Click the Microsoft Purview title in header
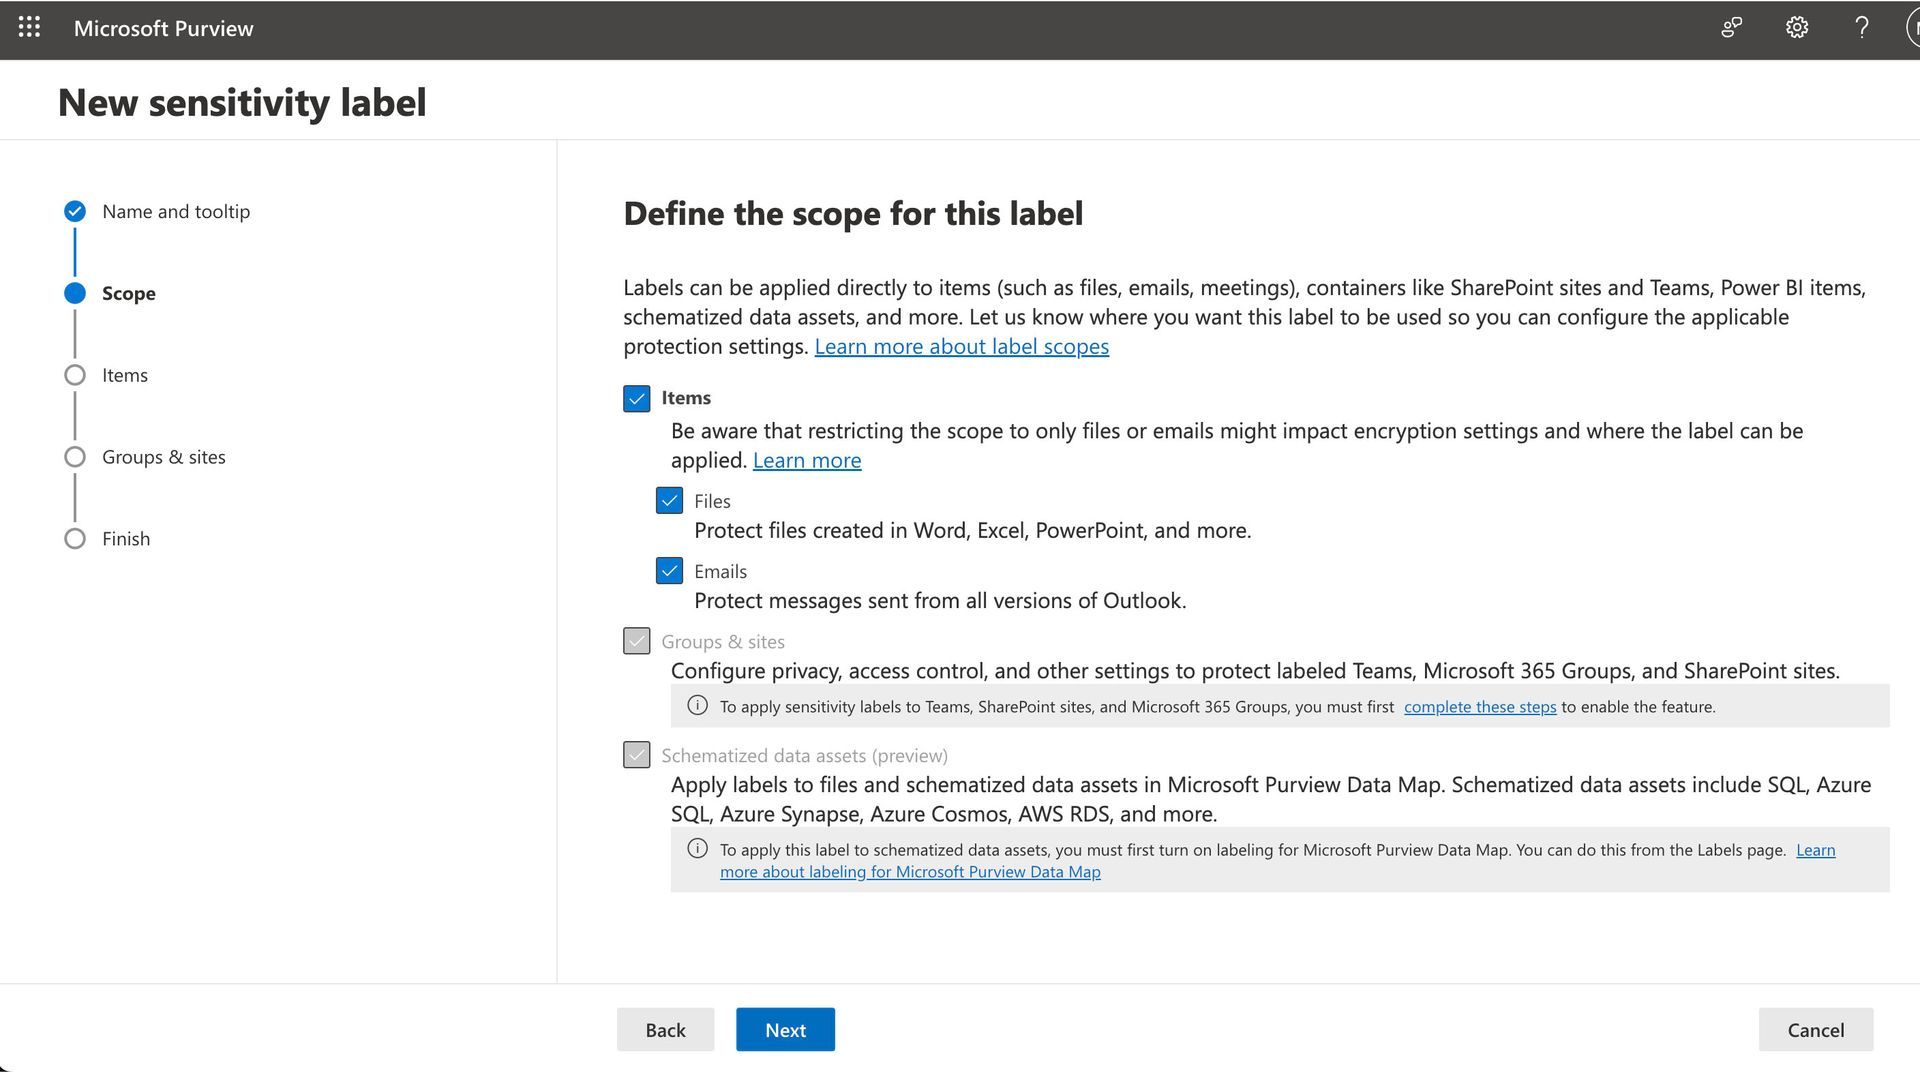1920x1073 pixels. 164,28
